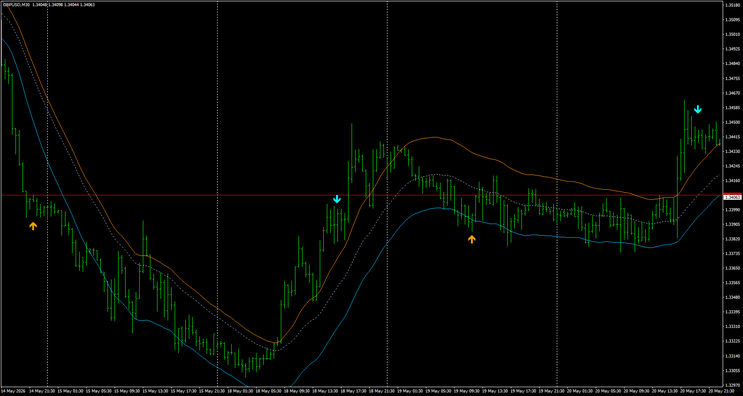Click the 1.35180 price scale label
The image size is (743, 396).
coord(732,5)
